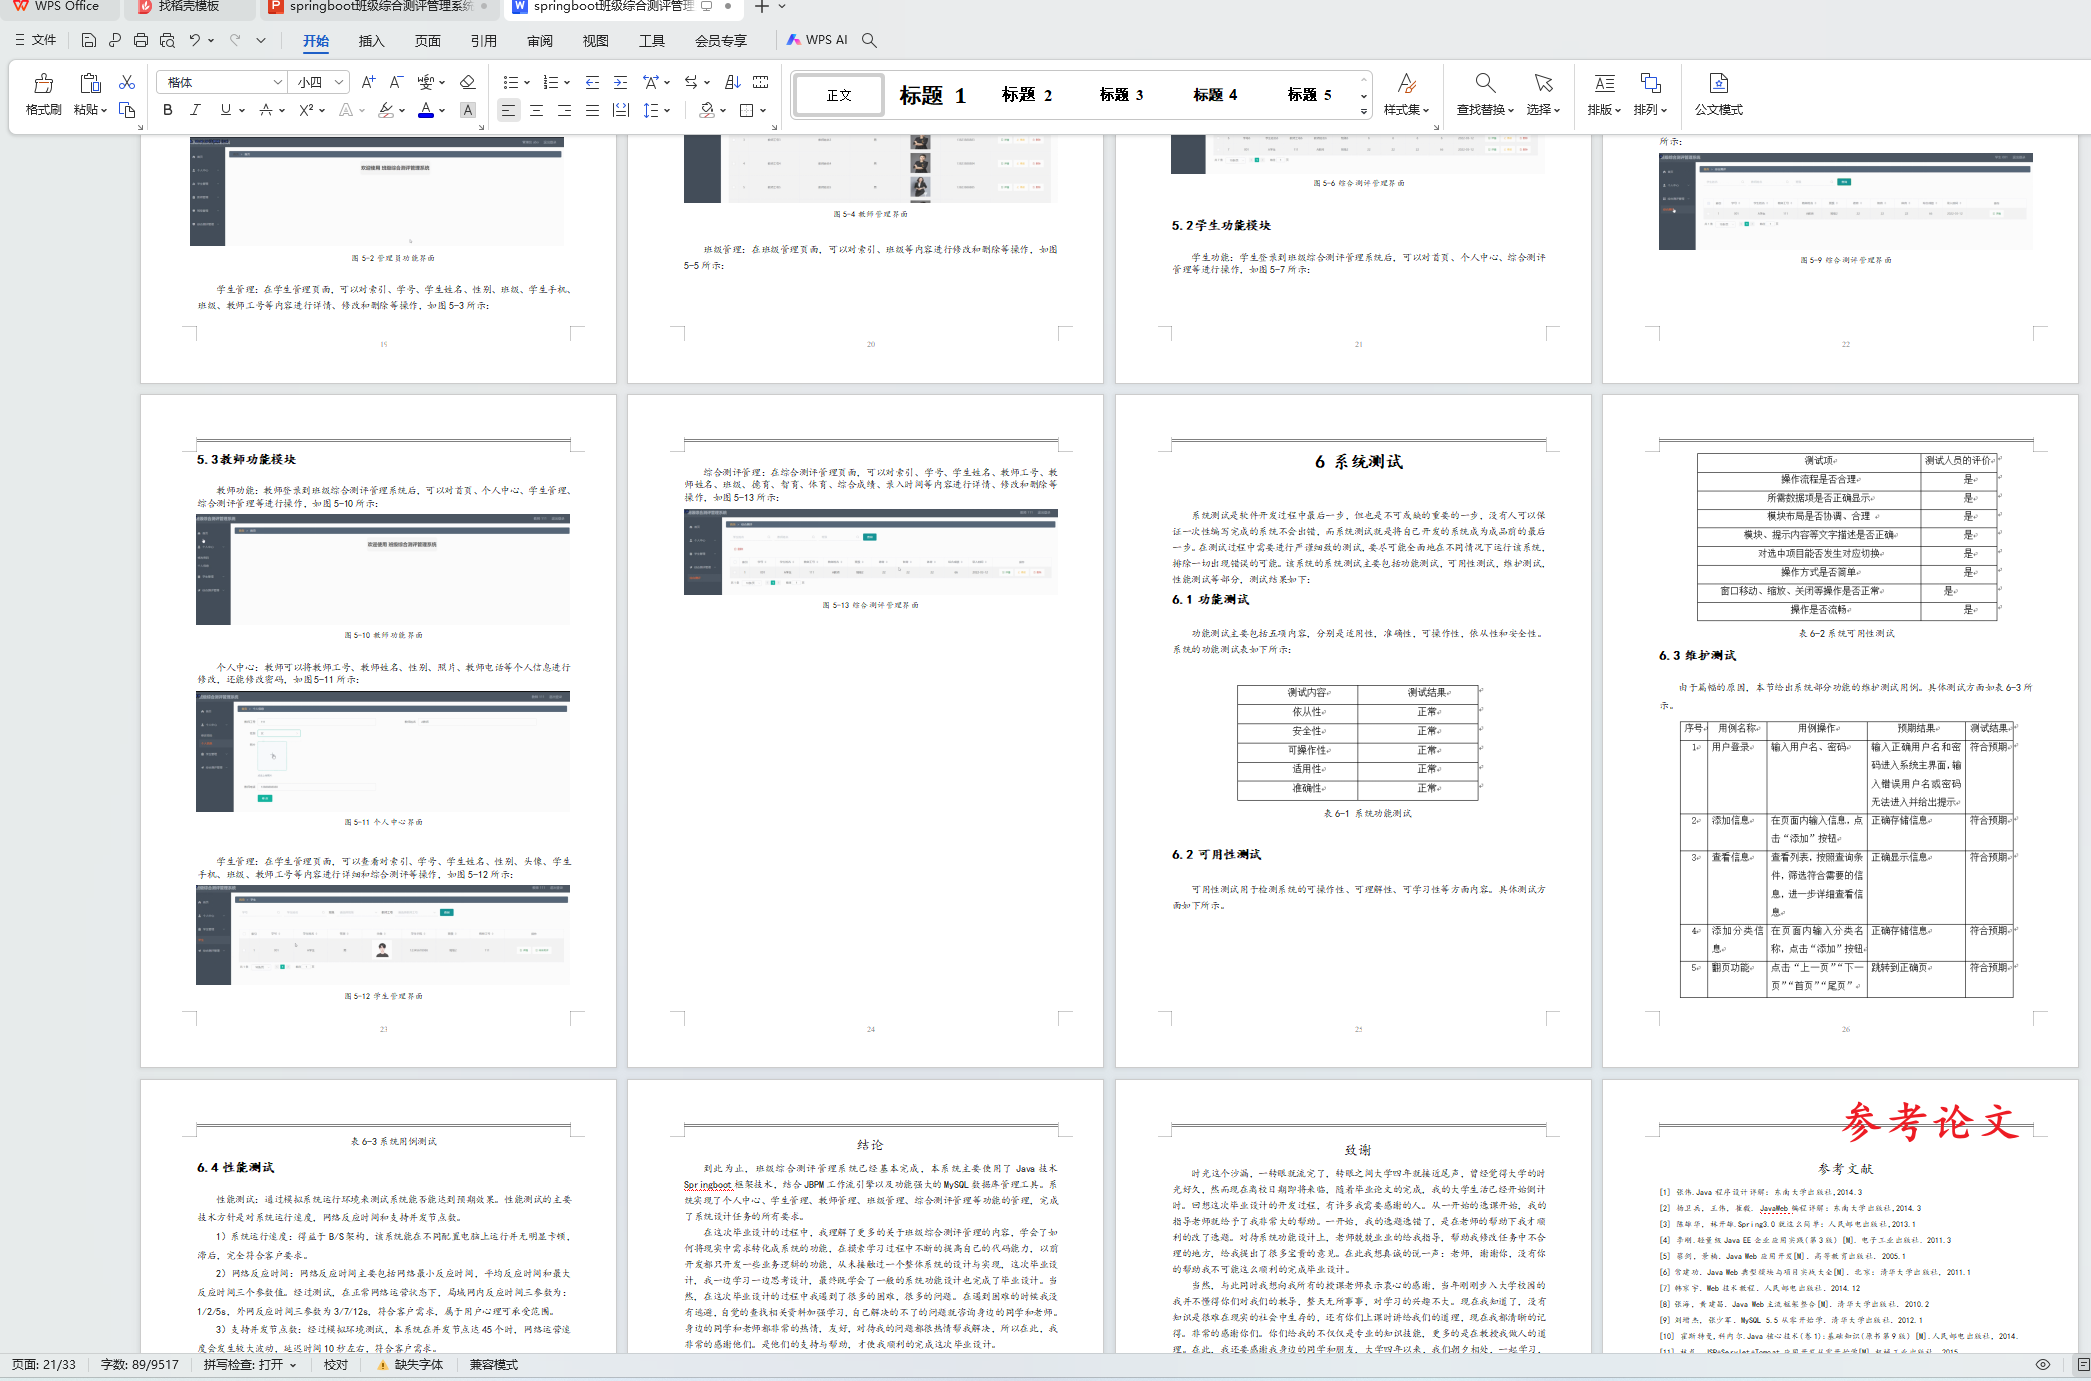Click the increase font size icon
The image size is (2091, 1381).
point(368,82)
